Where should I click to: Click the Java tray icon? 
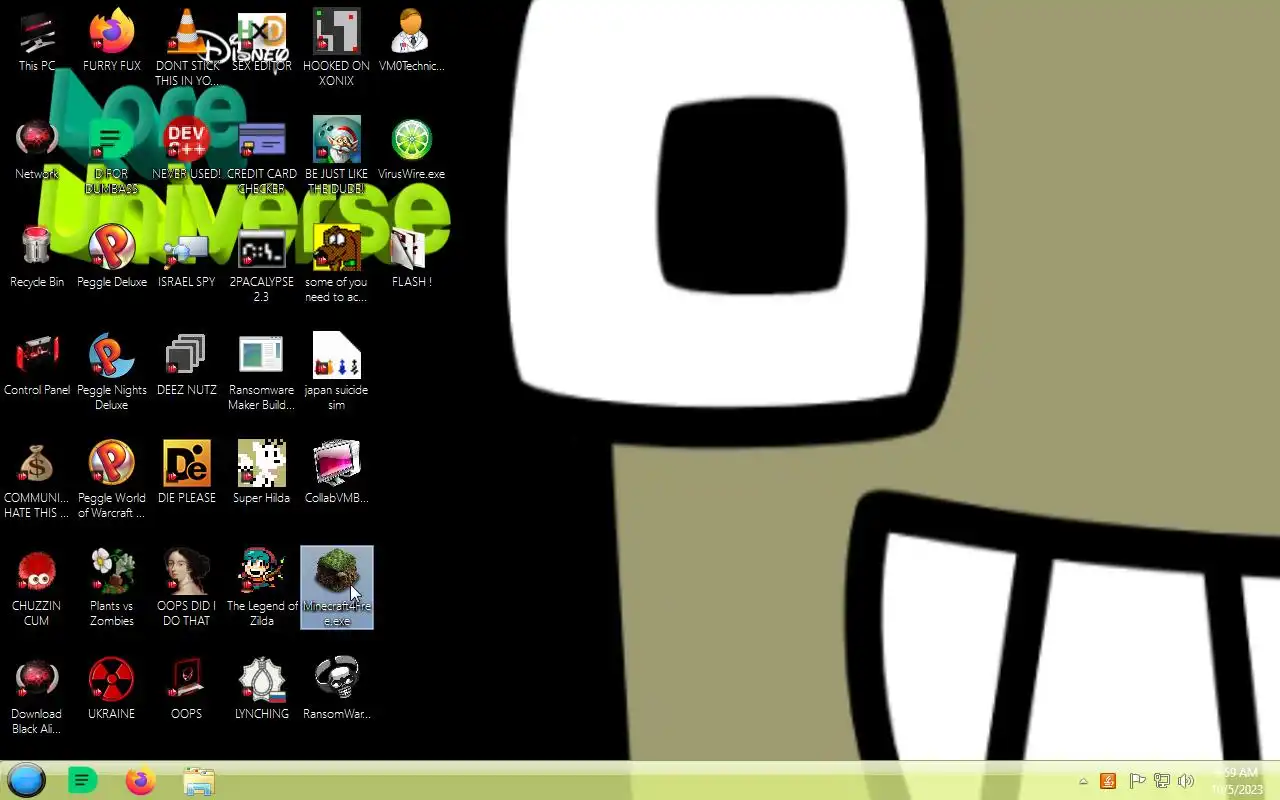(1108, 781)
